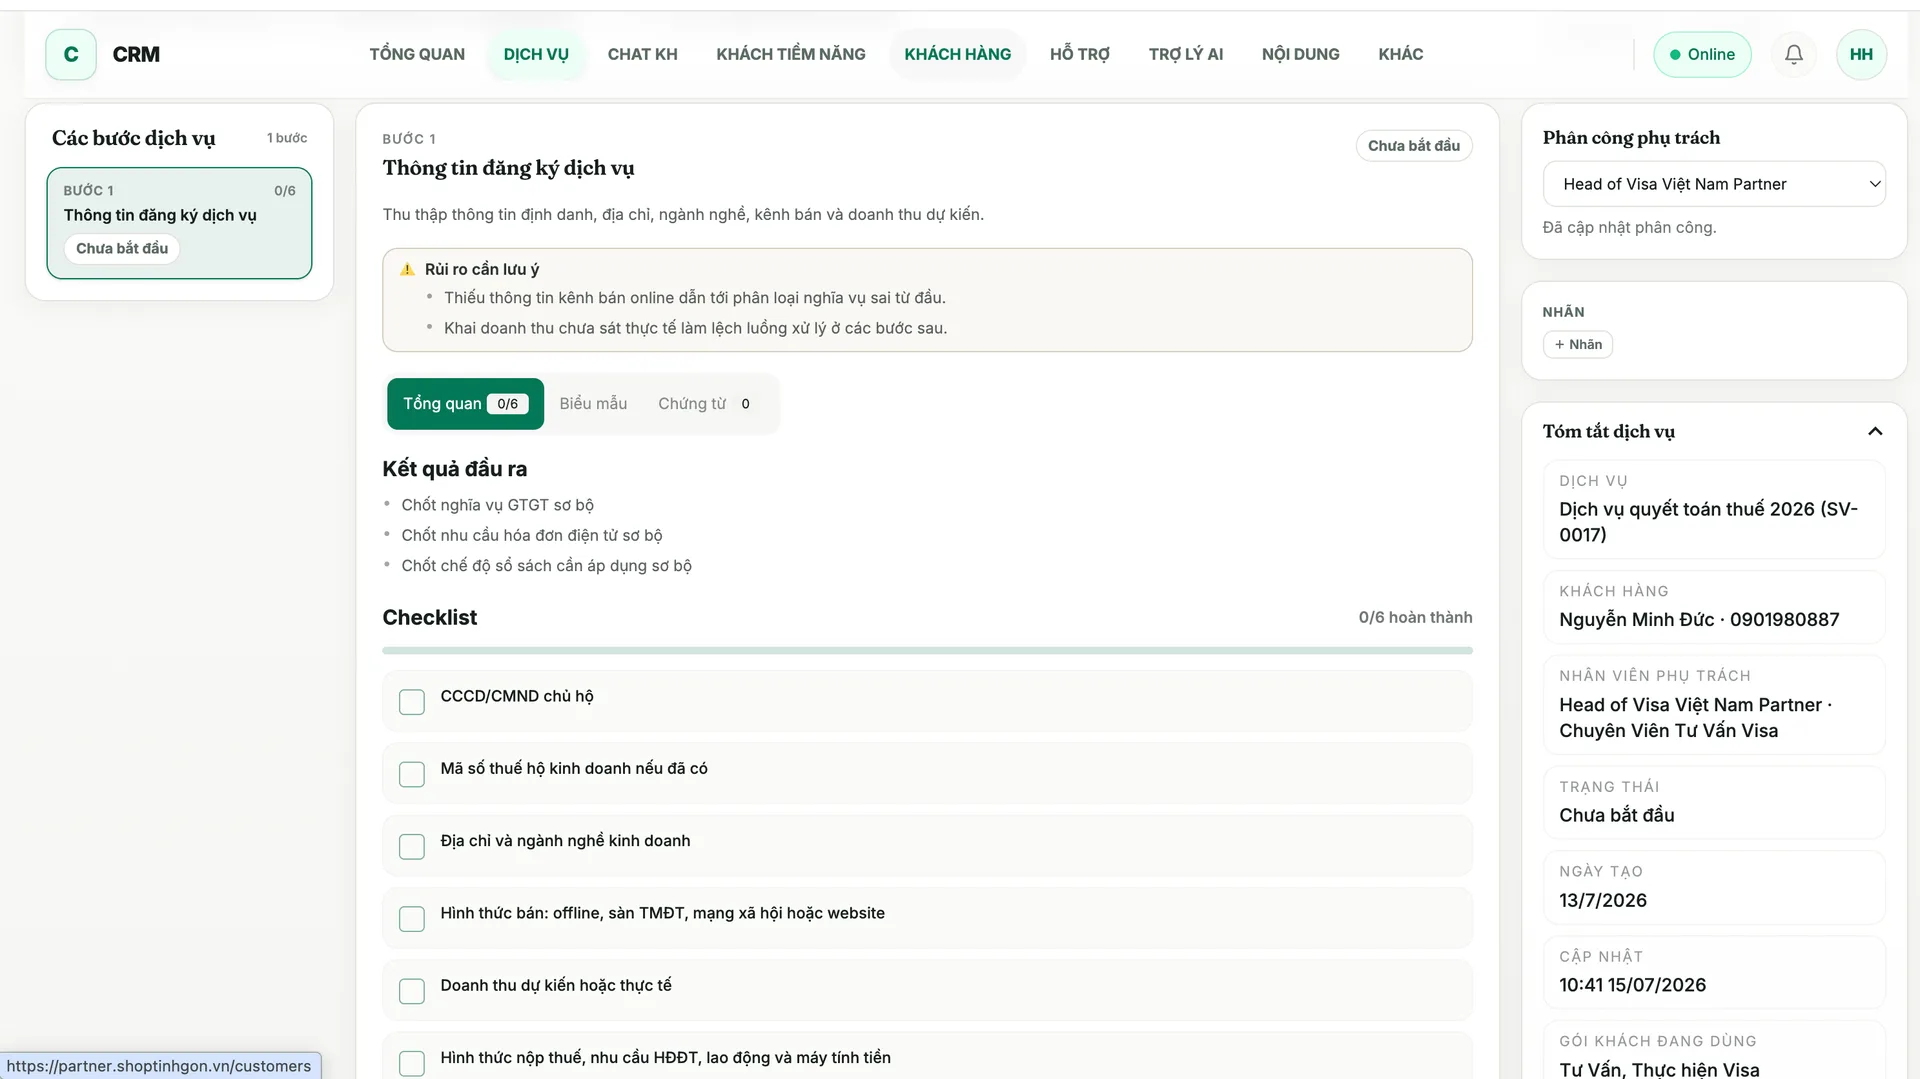Tick Hình thức nộp thuế checkbox

point(412,1063)
